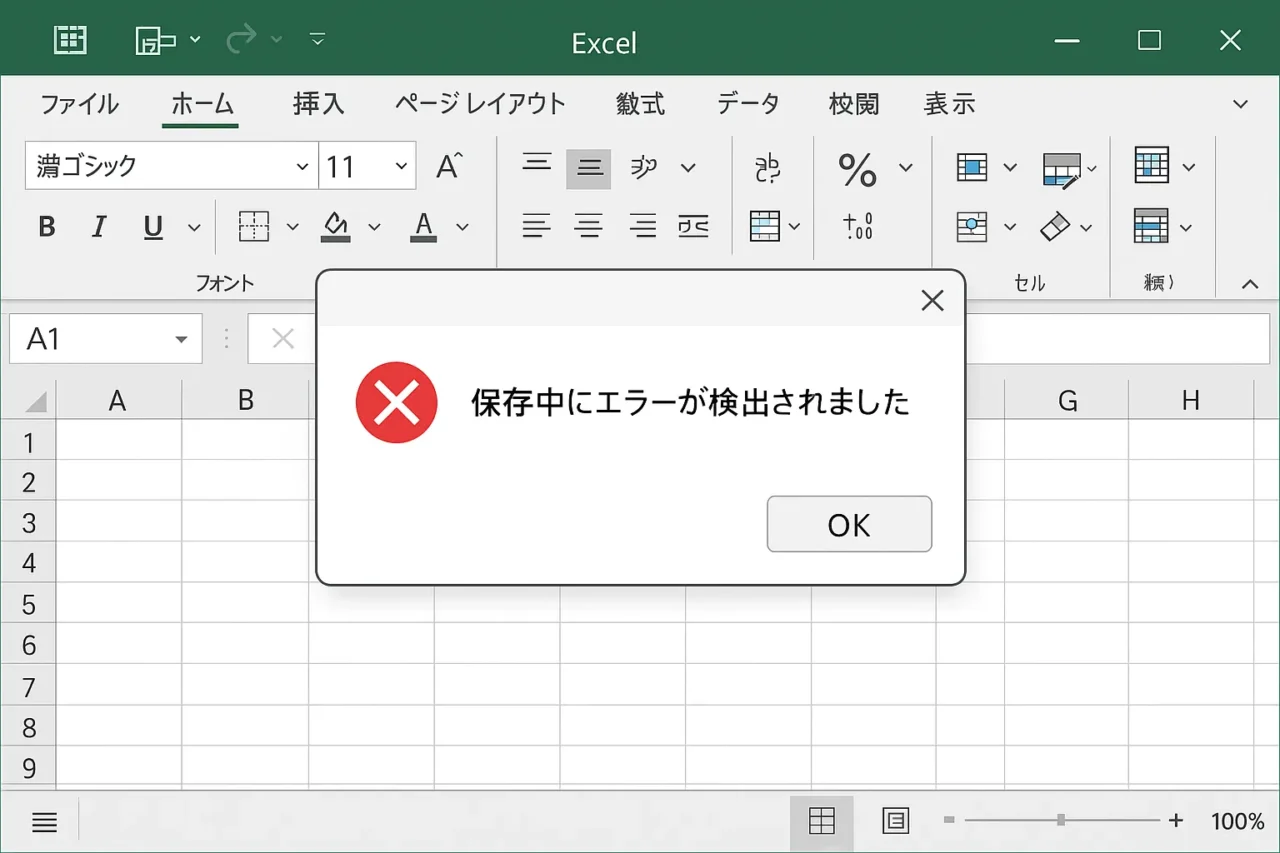Open the データ ribbon tab
The image size is (1280, 853).
click(747, 103)
